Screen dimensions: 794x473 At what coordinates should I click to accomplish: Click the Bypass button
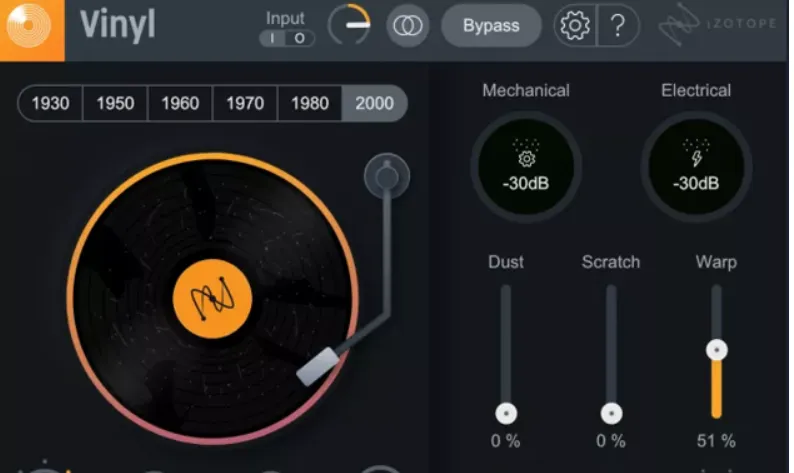coord(491,26)
